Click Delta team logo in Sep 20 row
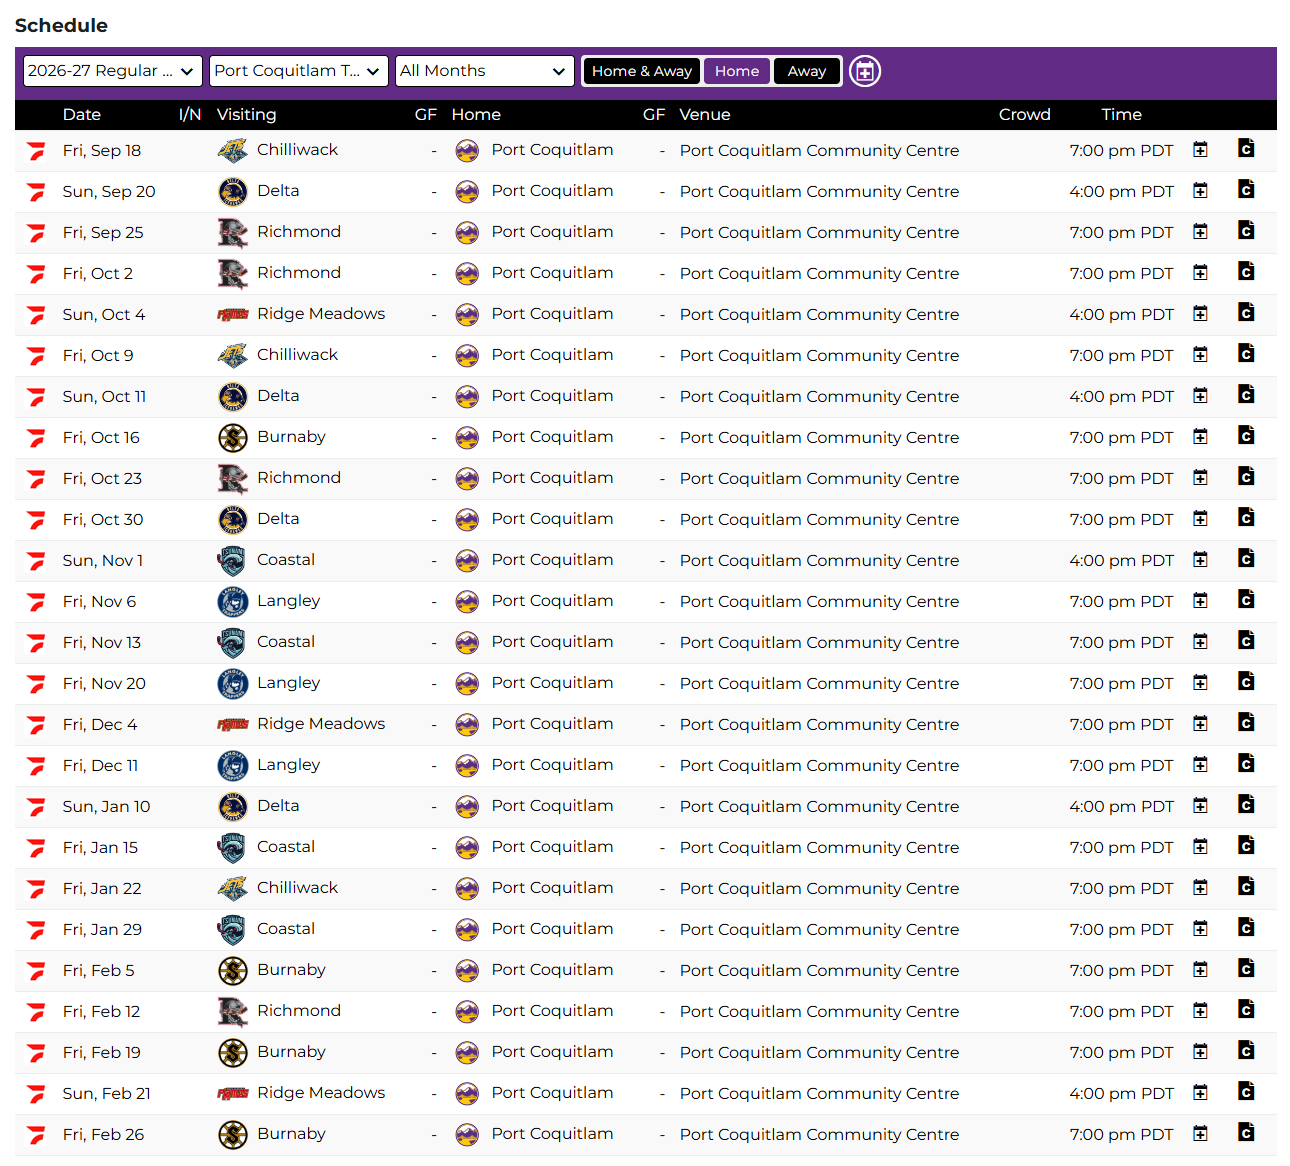 tap(233, 191)
